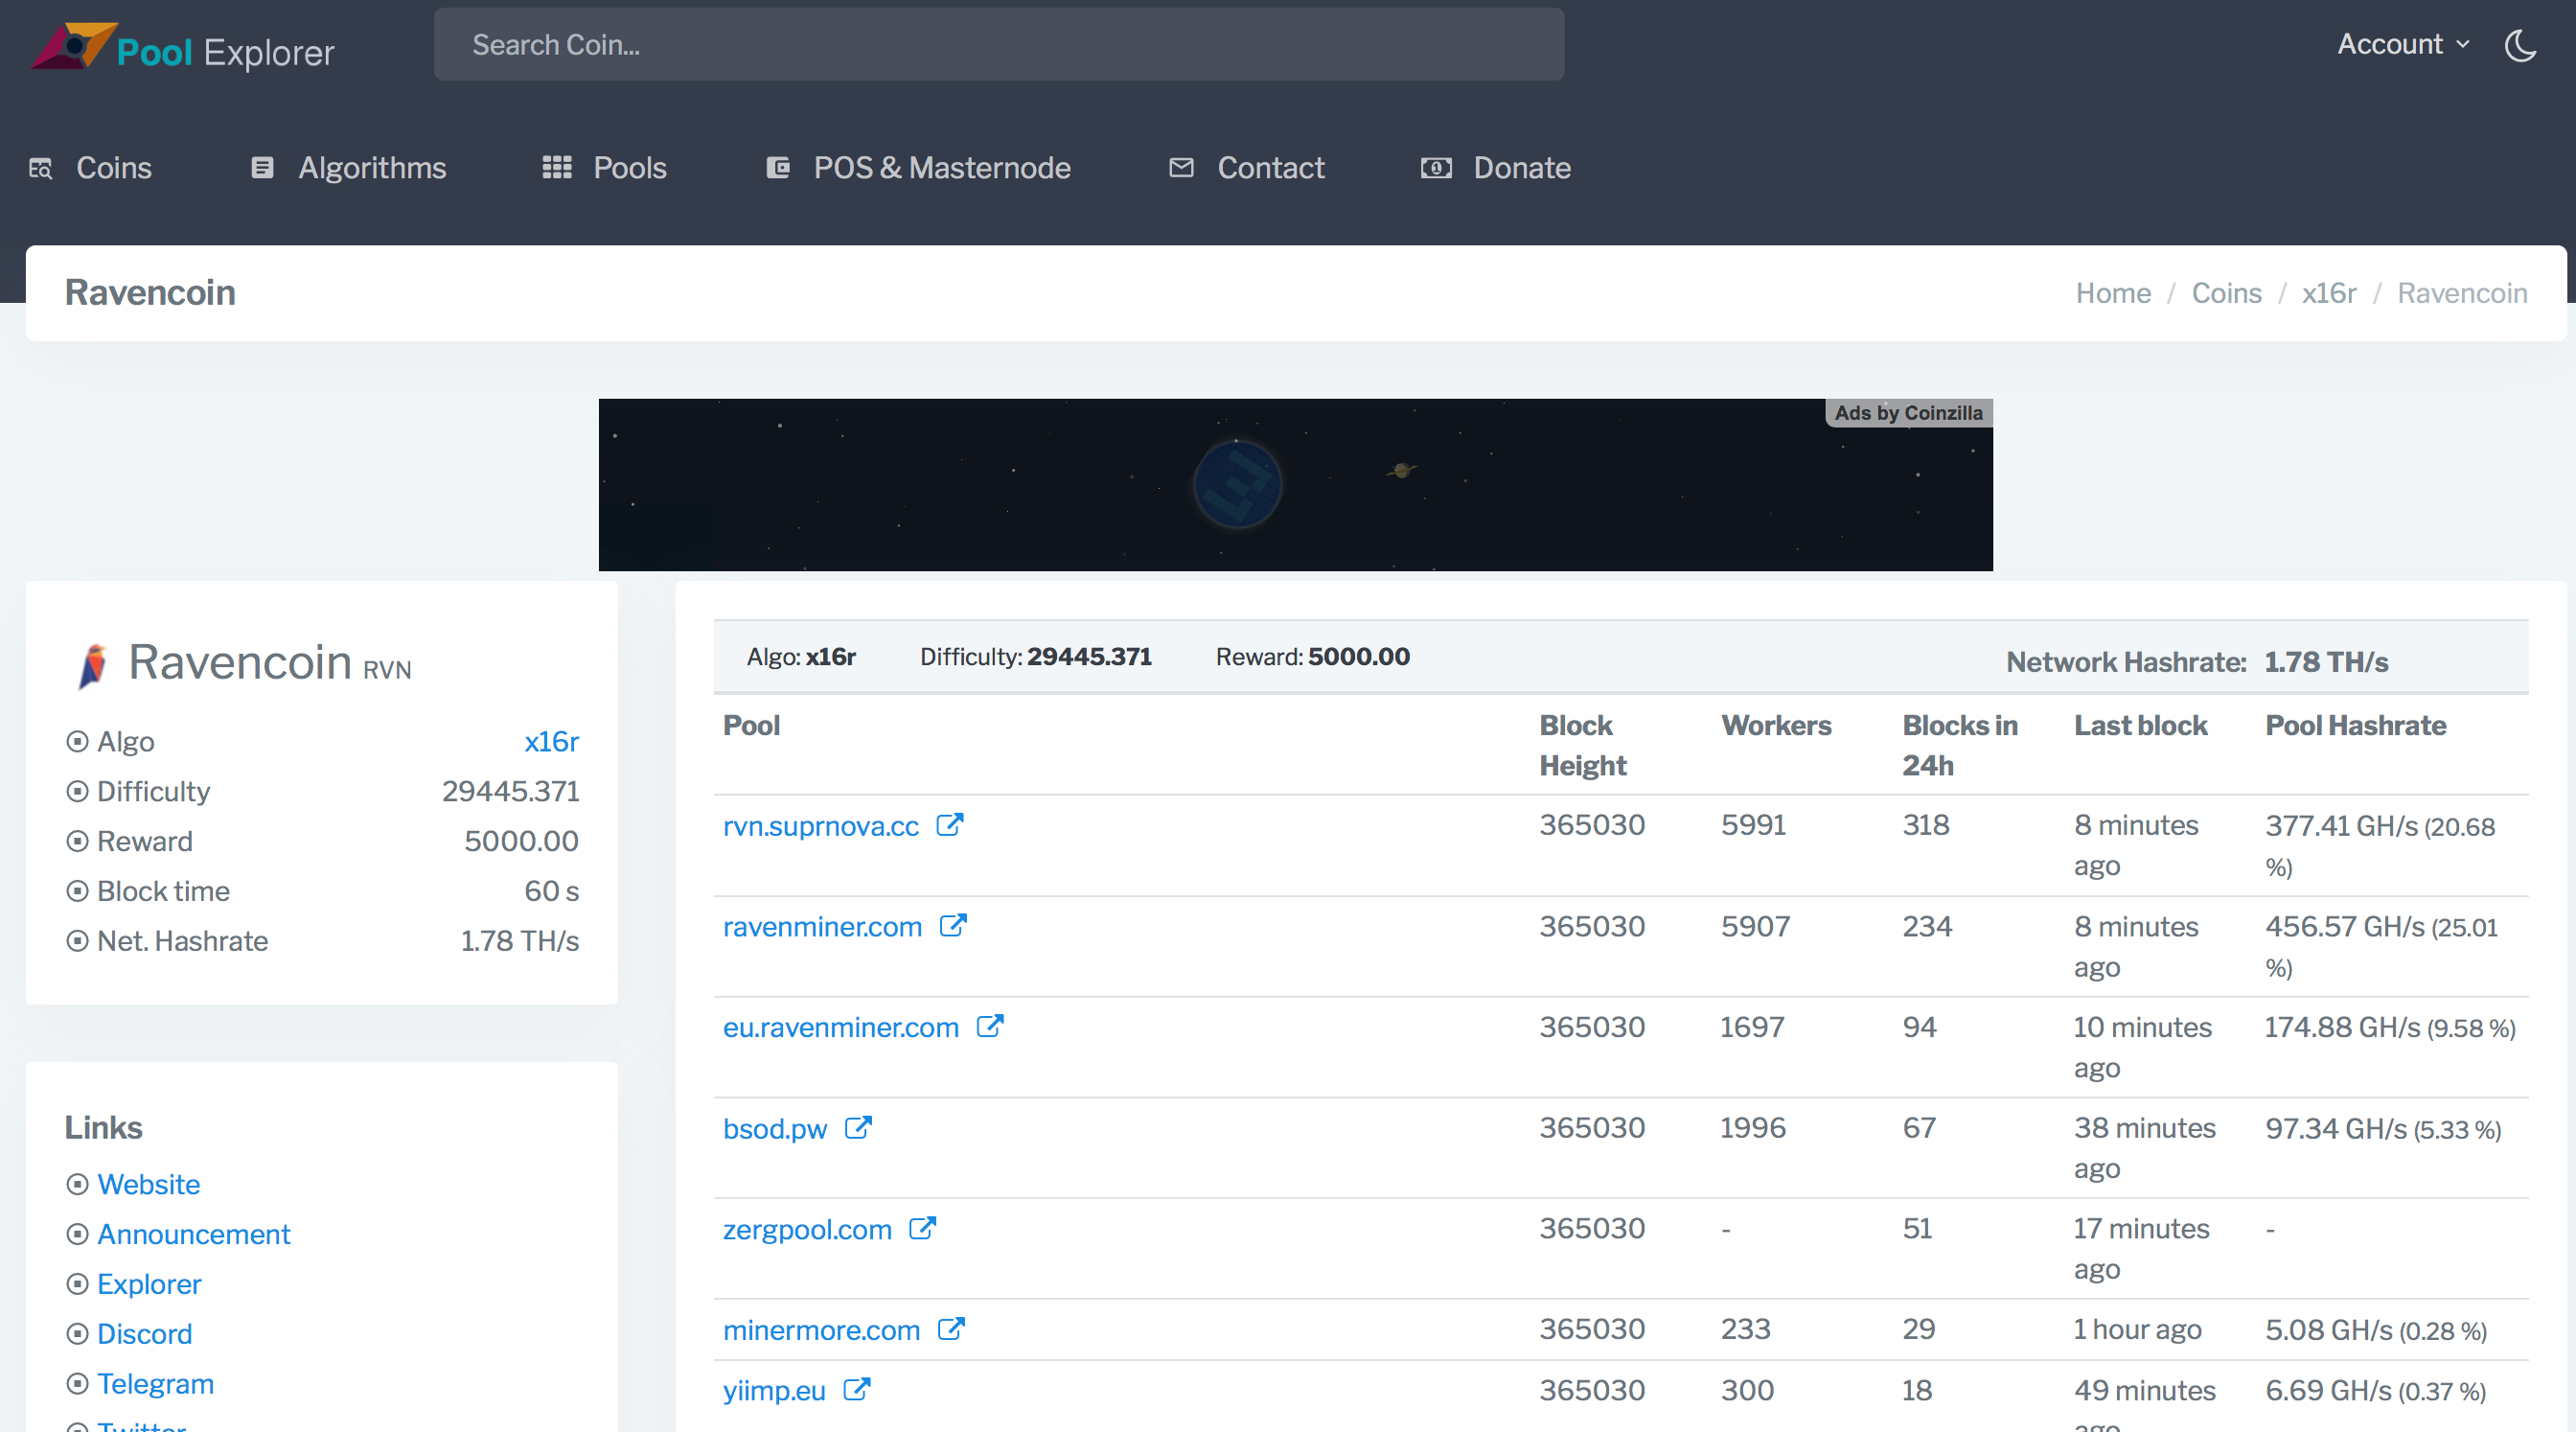The image size is (2576, 1432).
Task: Click external icon beside bsod.pw
Action: [x=858, y=1128]
